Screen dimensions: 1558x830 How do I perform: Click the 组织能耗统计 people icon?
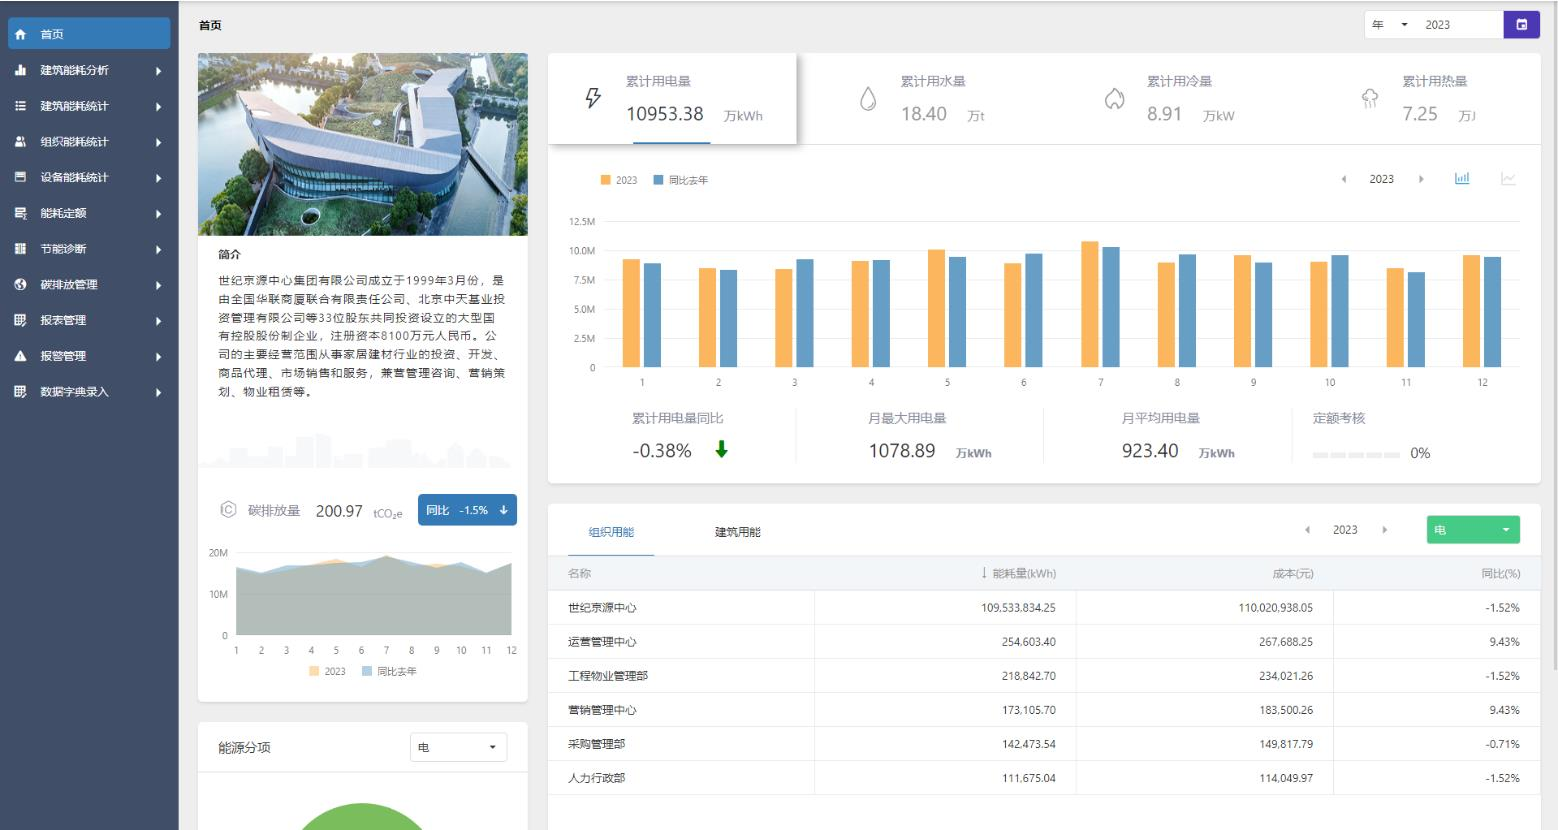coord(20,142)
